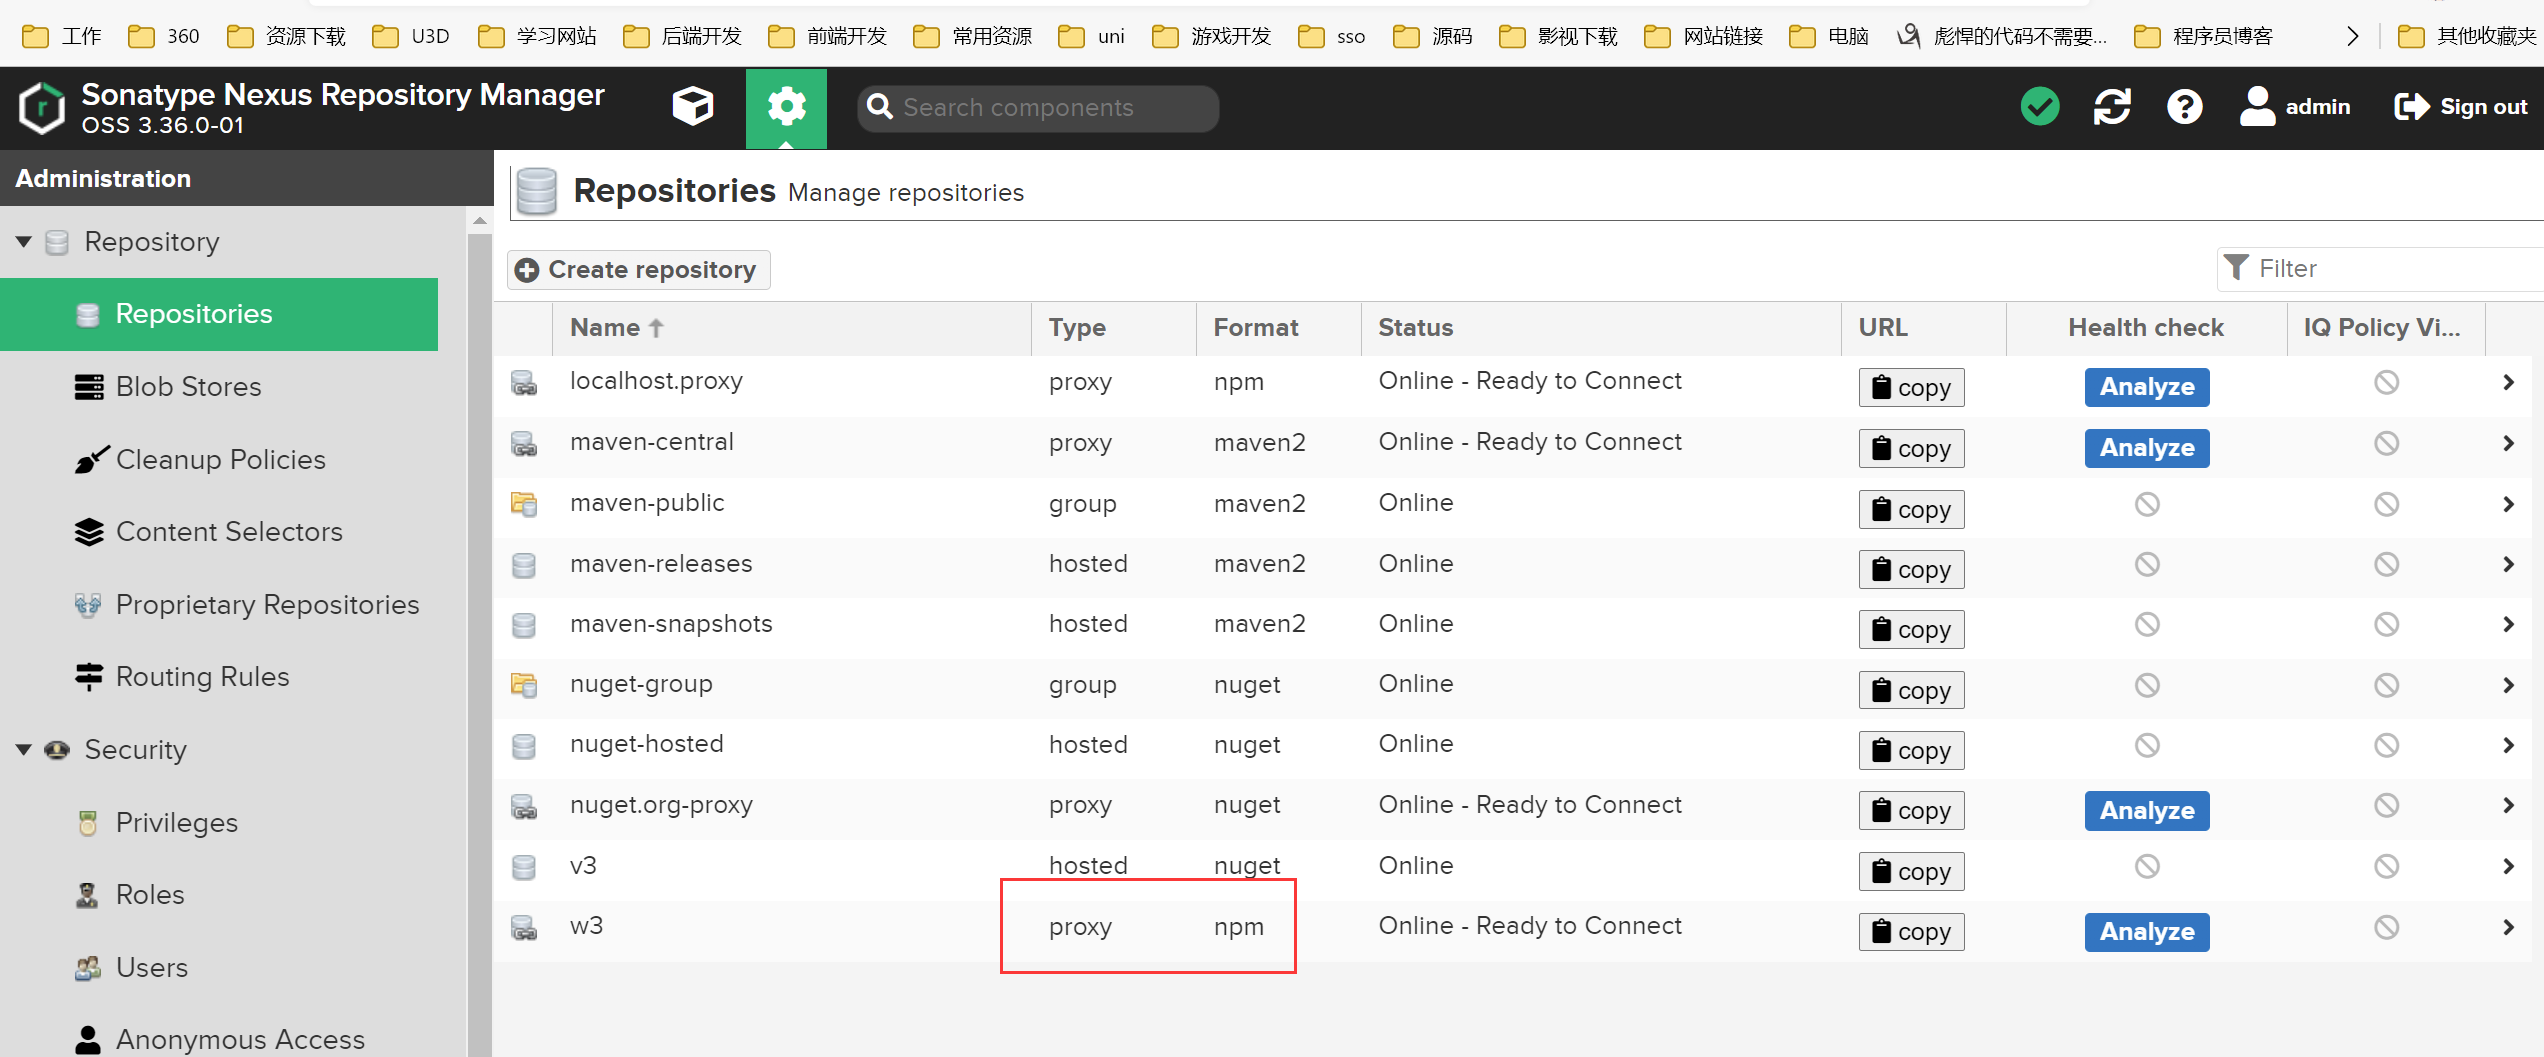This screenshot has height=1057, width=2544.
Task: Click Sign out
Action: tap(2461, 107)
